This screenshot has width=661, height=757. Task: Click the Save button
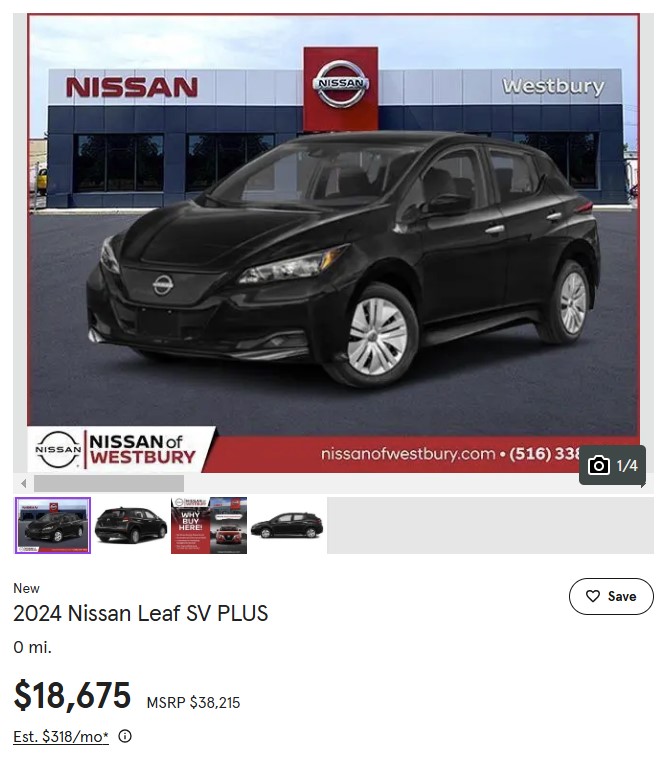point(611,596)
